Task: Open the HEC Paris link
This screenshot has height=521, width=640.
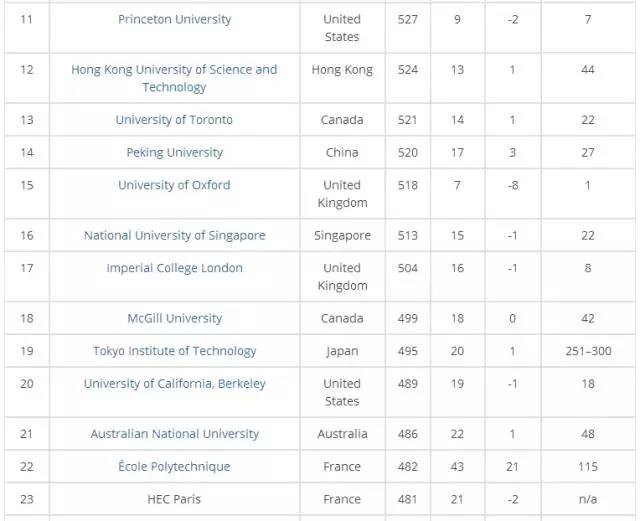Action: tap(174, 499)
